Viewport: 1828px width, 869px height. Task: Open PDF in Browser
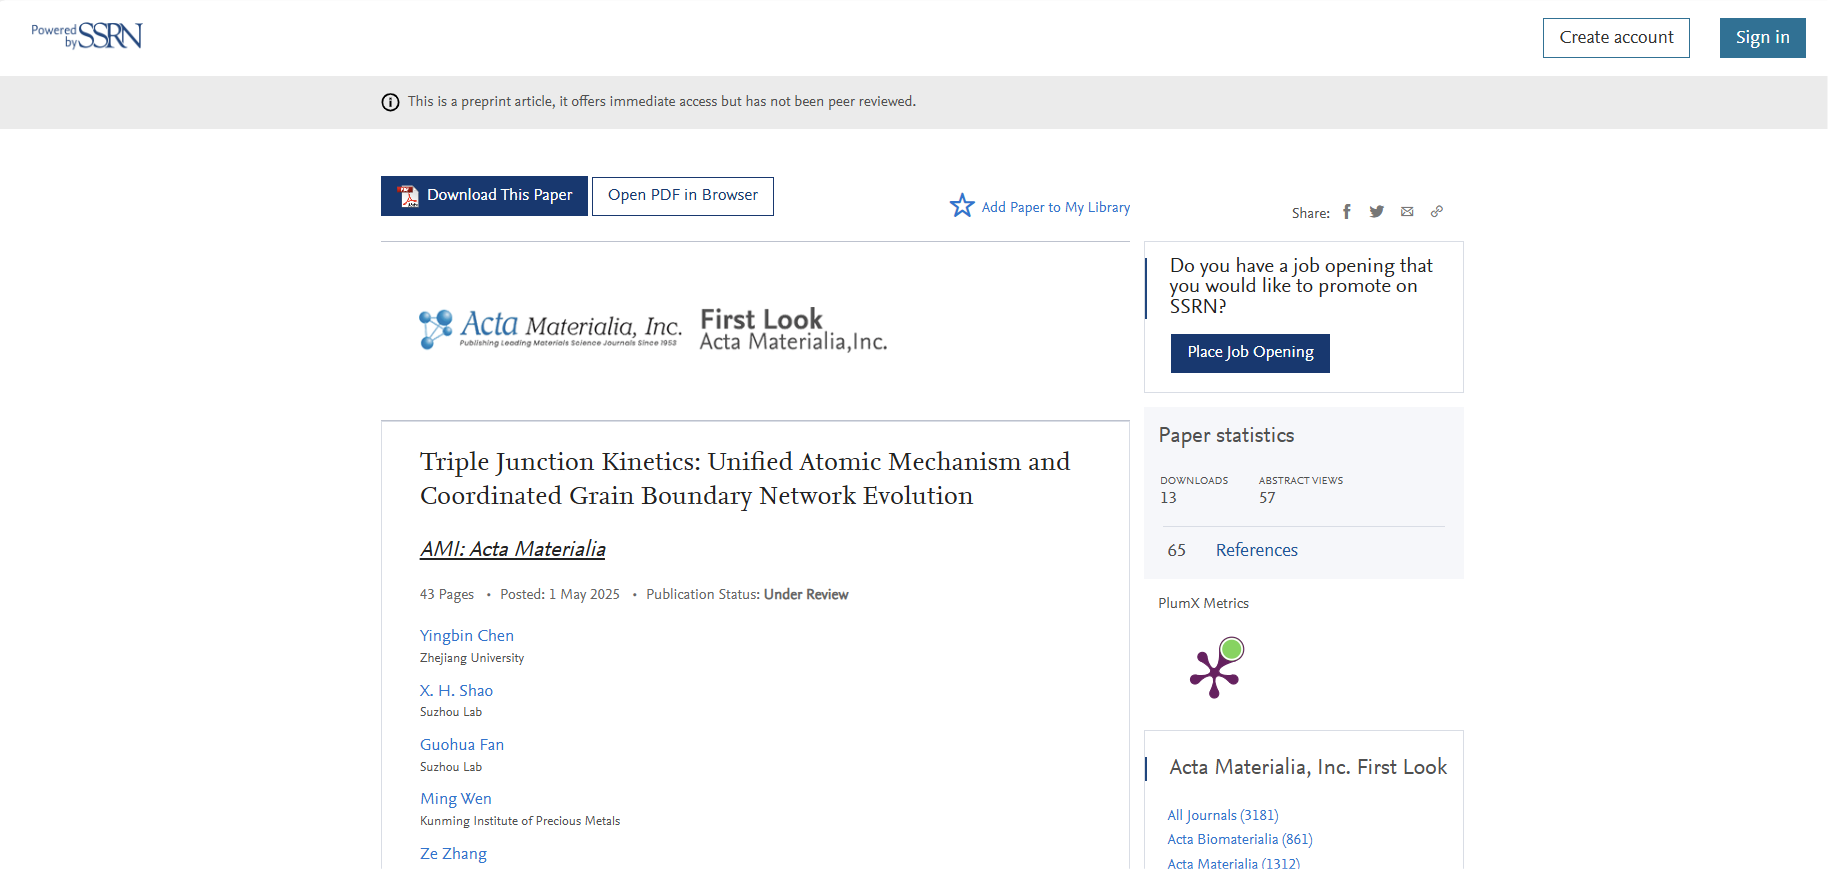pyautogui.click(x=683, y=196)
